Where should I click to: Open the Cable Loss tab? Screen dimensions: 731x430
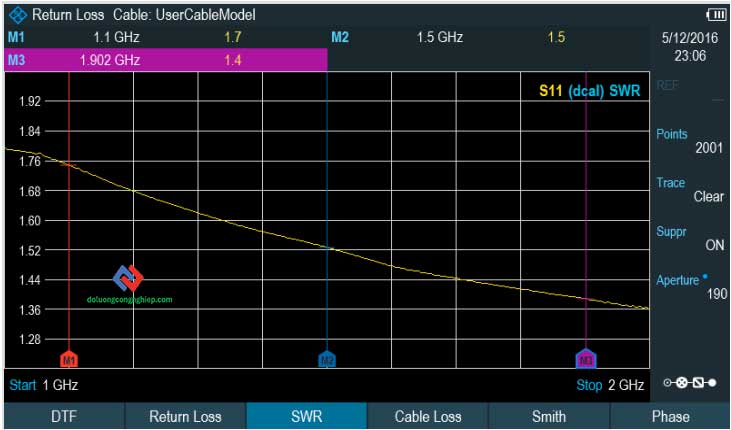pyautogui.click(x=428, y=416)
